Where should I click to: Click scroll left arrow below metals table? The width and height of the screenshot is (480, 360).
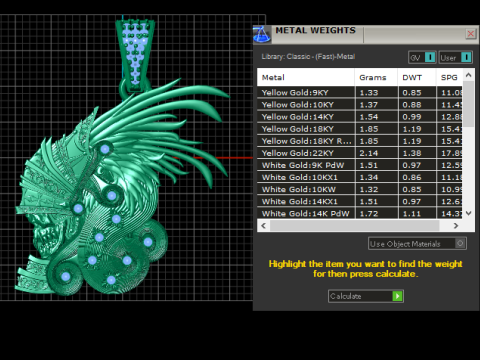(263, 226)
